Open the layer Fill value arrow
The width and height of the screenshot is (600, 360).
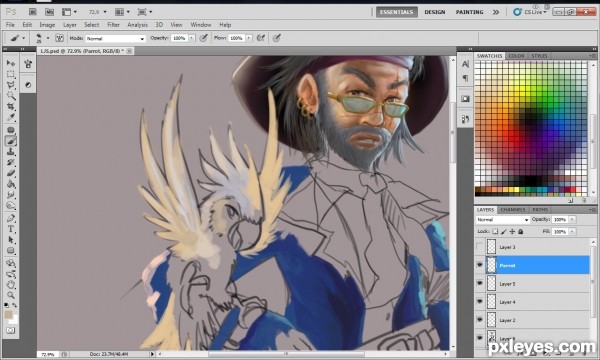[x=572, y=231]
